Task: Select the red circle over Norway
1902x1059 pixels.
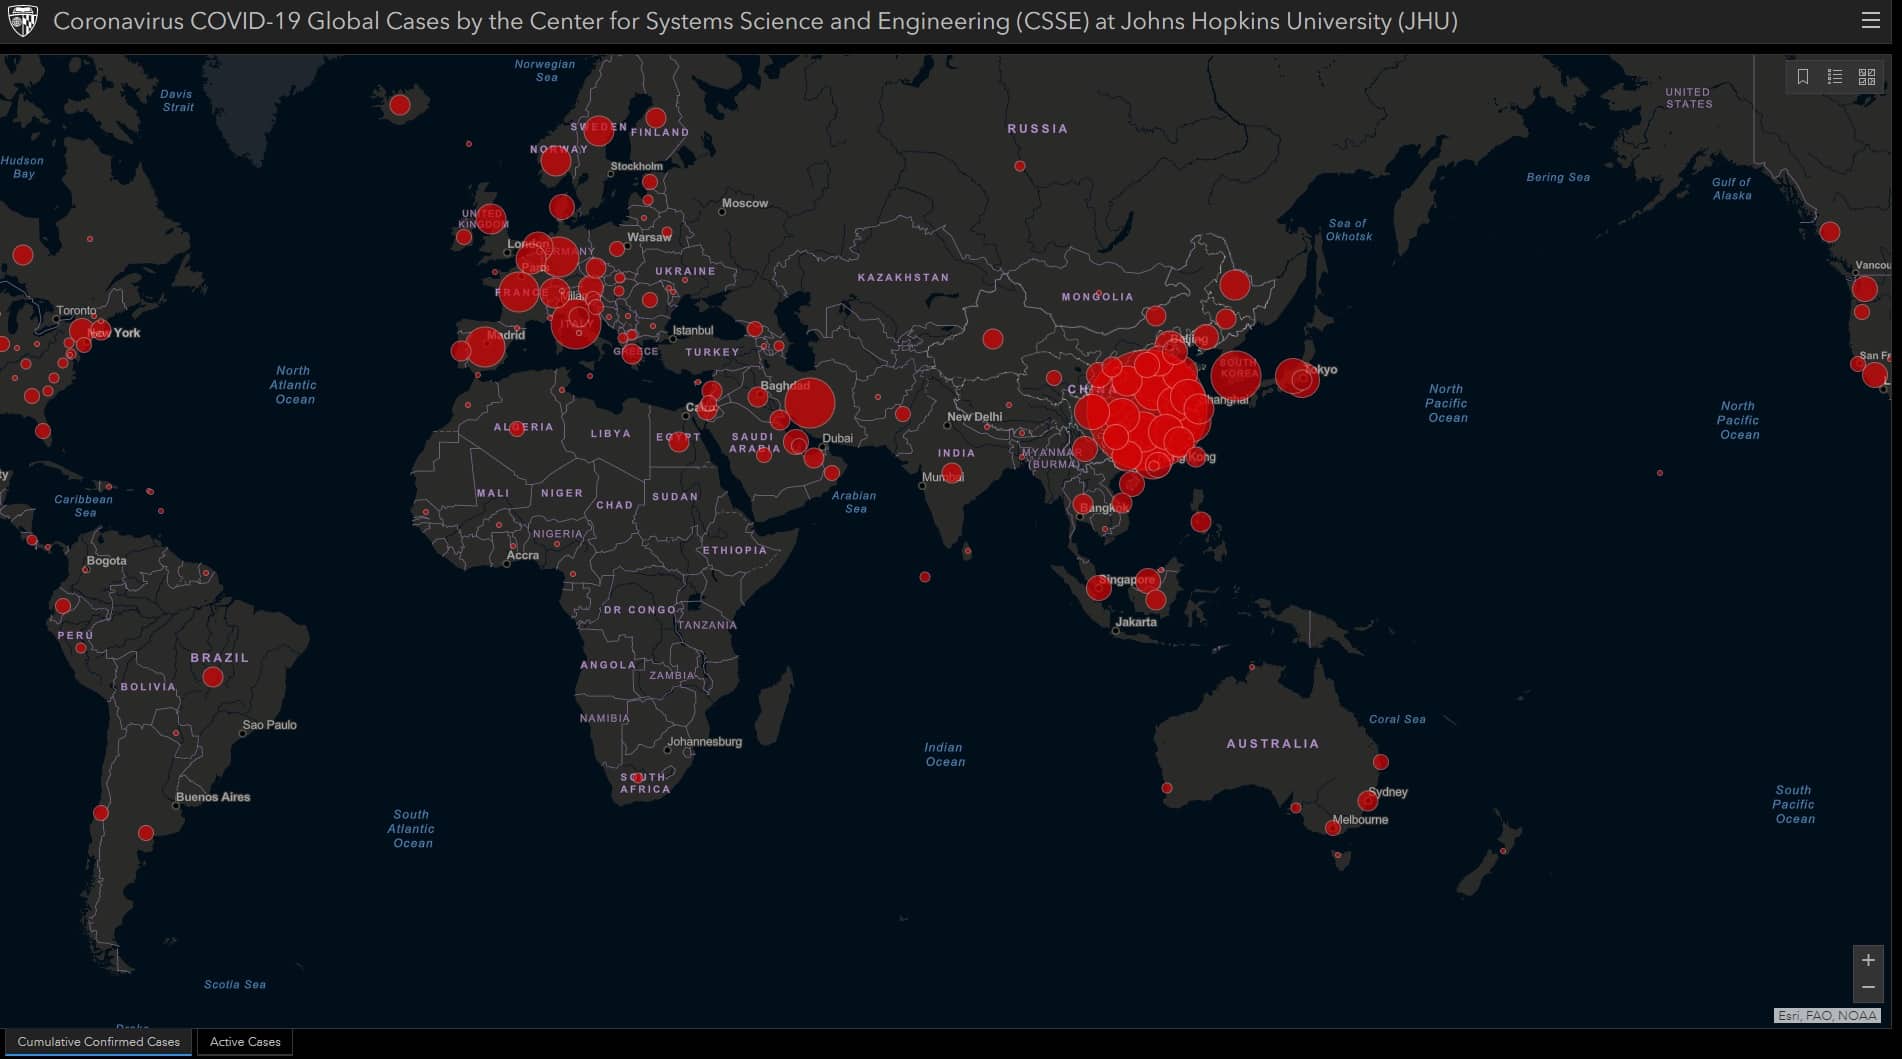Action: (x=556, y=160)
